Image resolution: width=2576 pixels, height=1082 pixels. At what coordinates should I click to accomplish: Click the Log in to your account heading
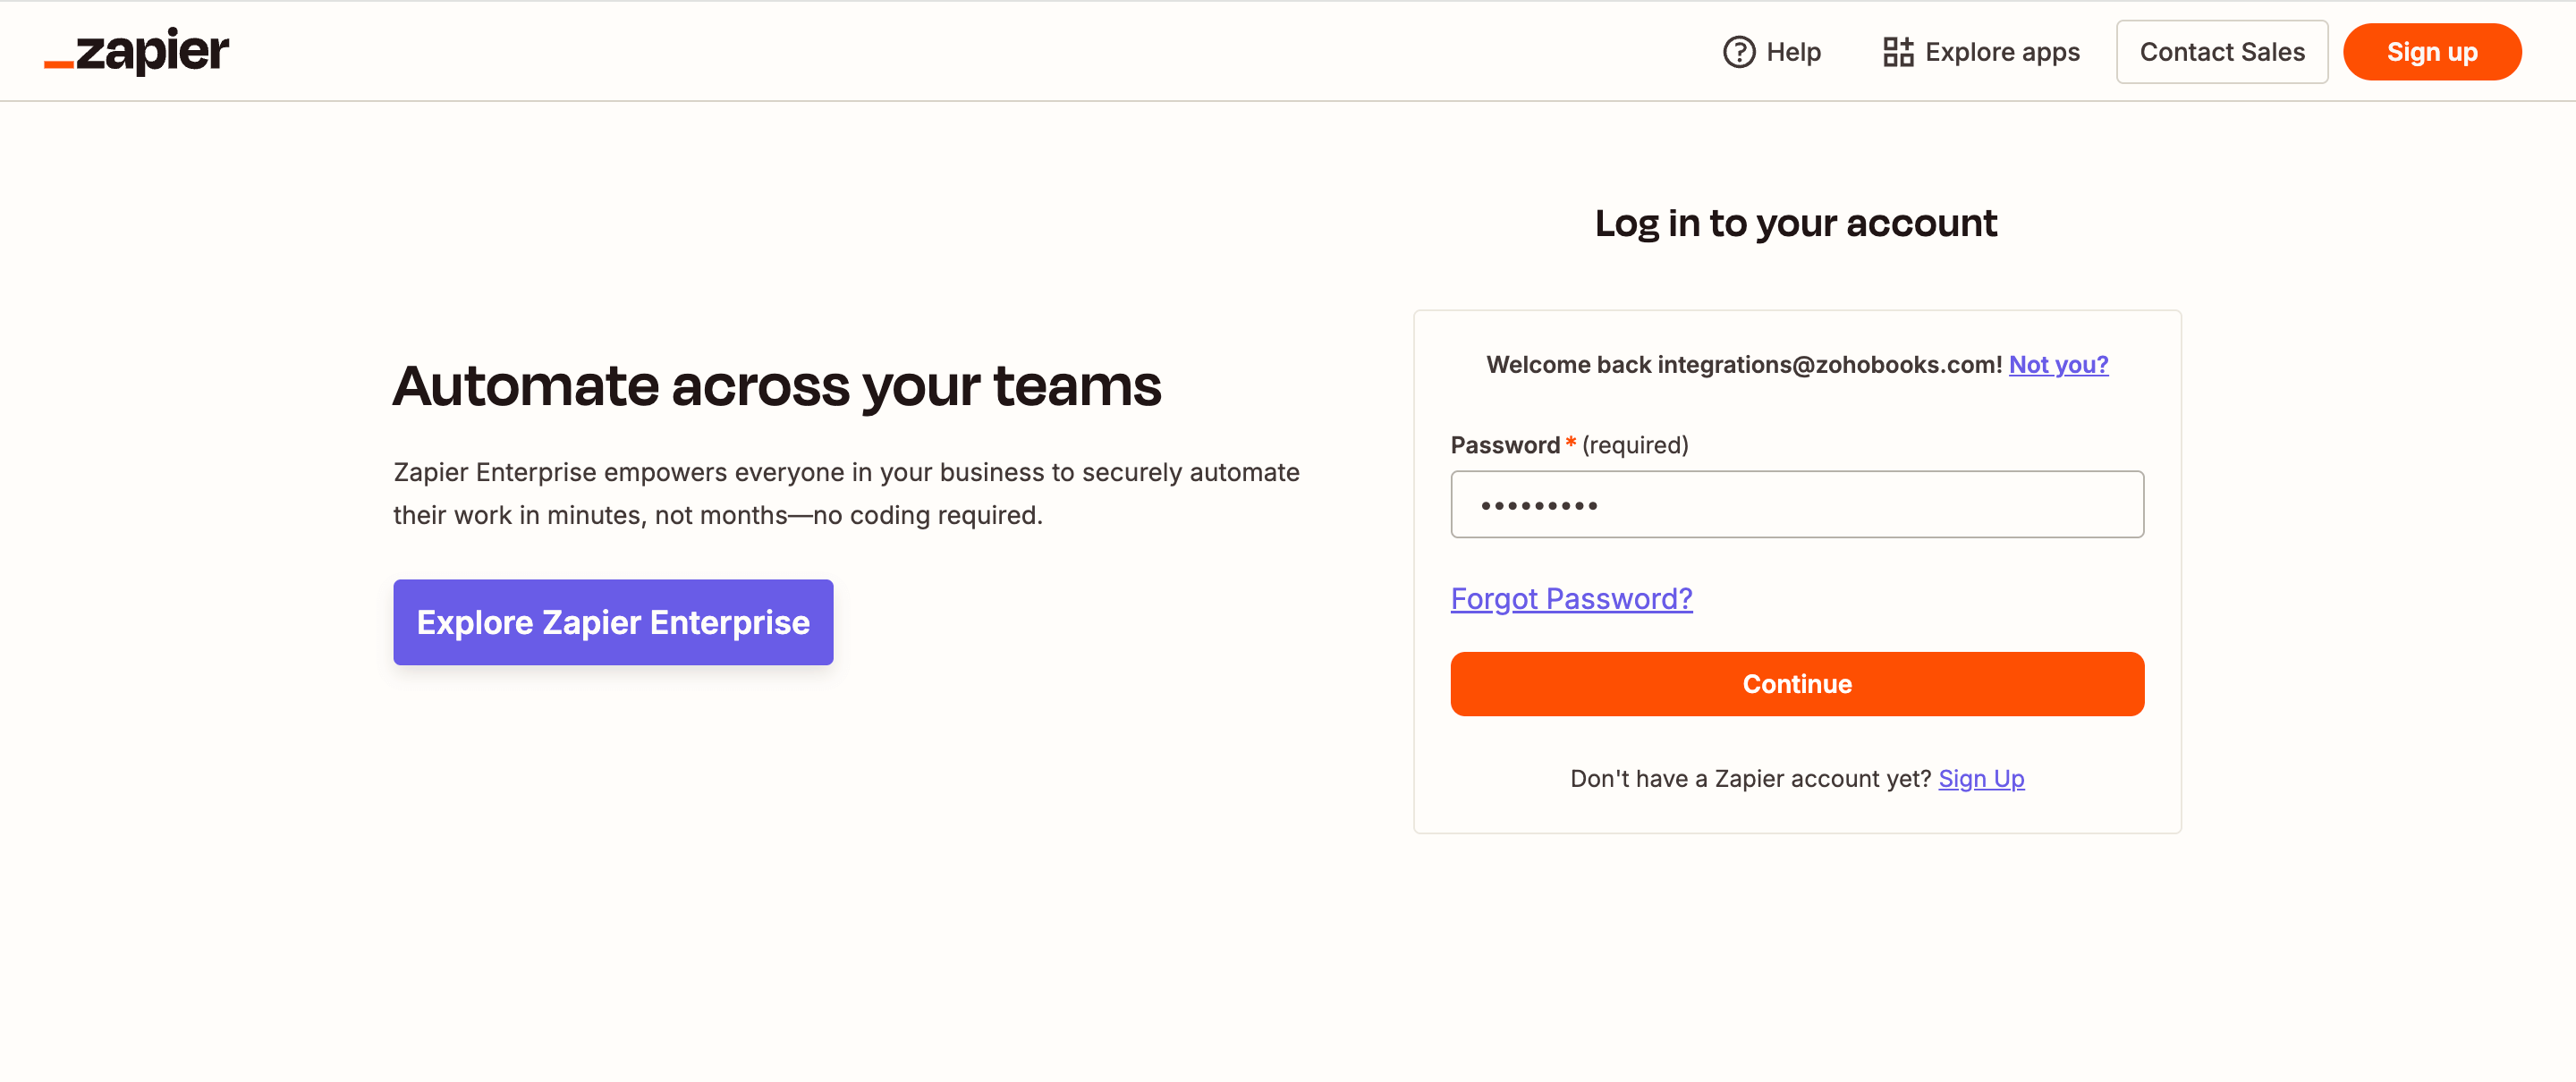pos(1796,223)
